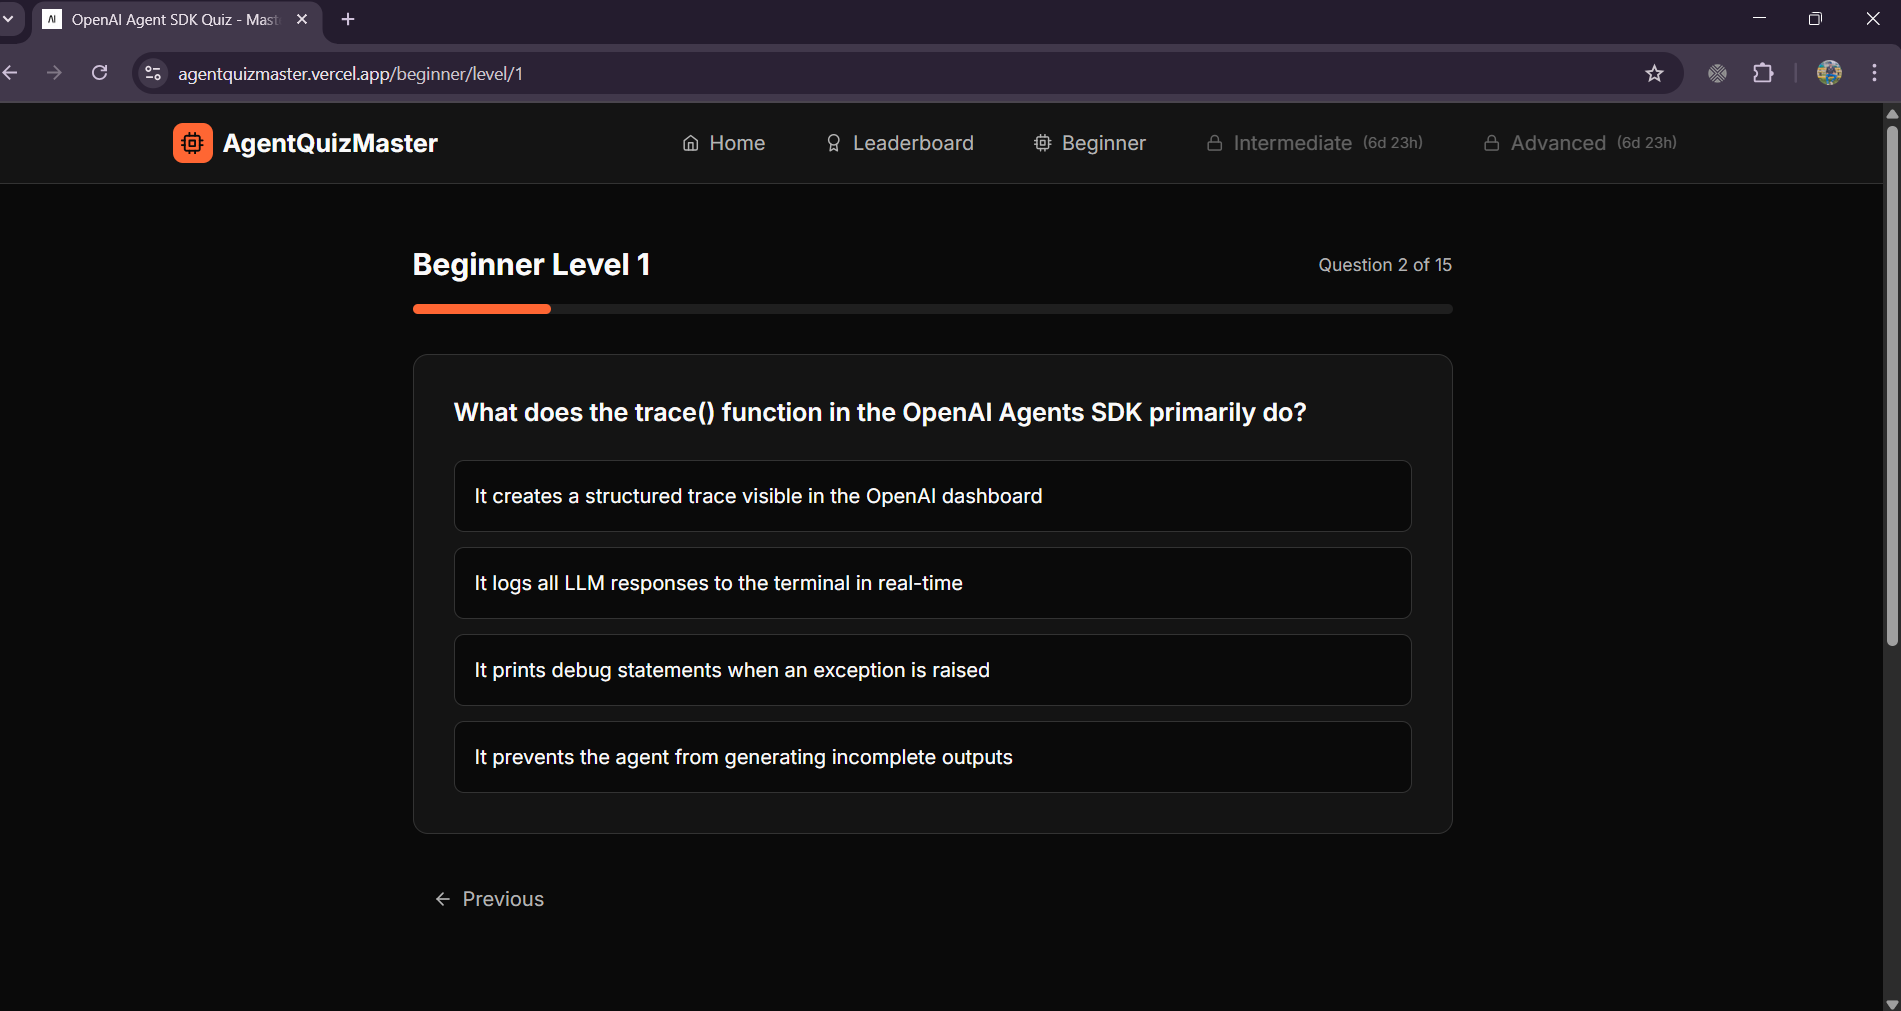Open the AgentQuizMaster brand title link

330,143
